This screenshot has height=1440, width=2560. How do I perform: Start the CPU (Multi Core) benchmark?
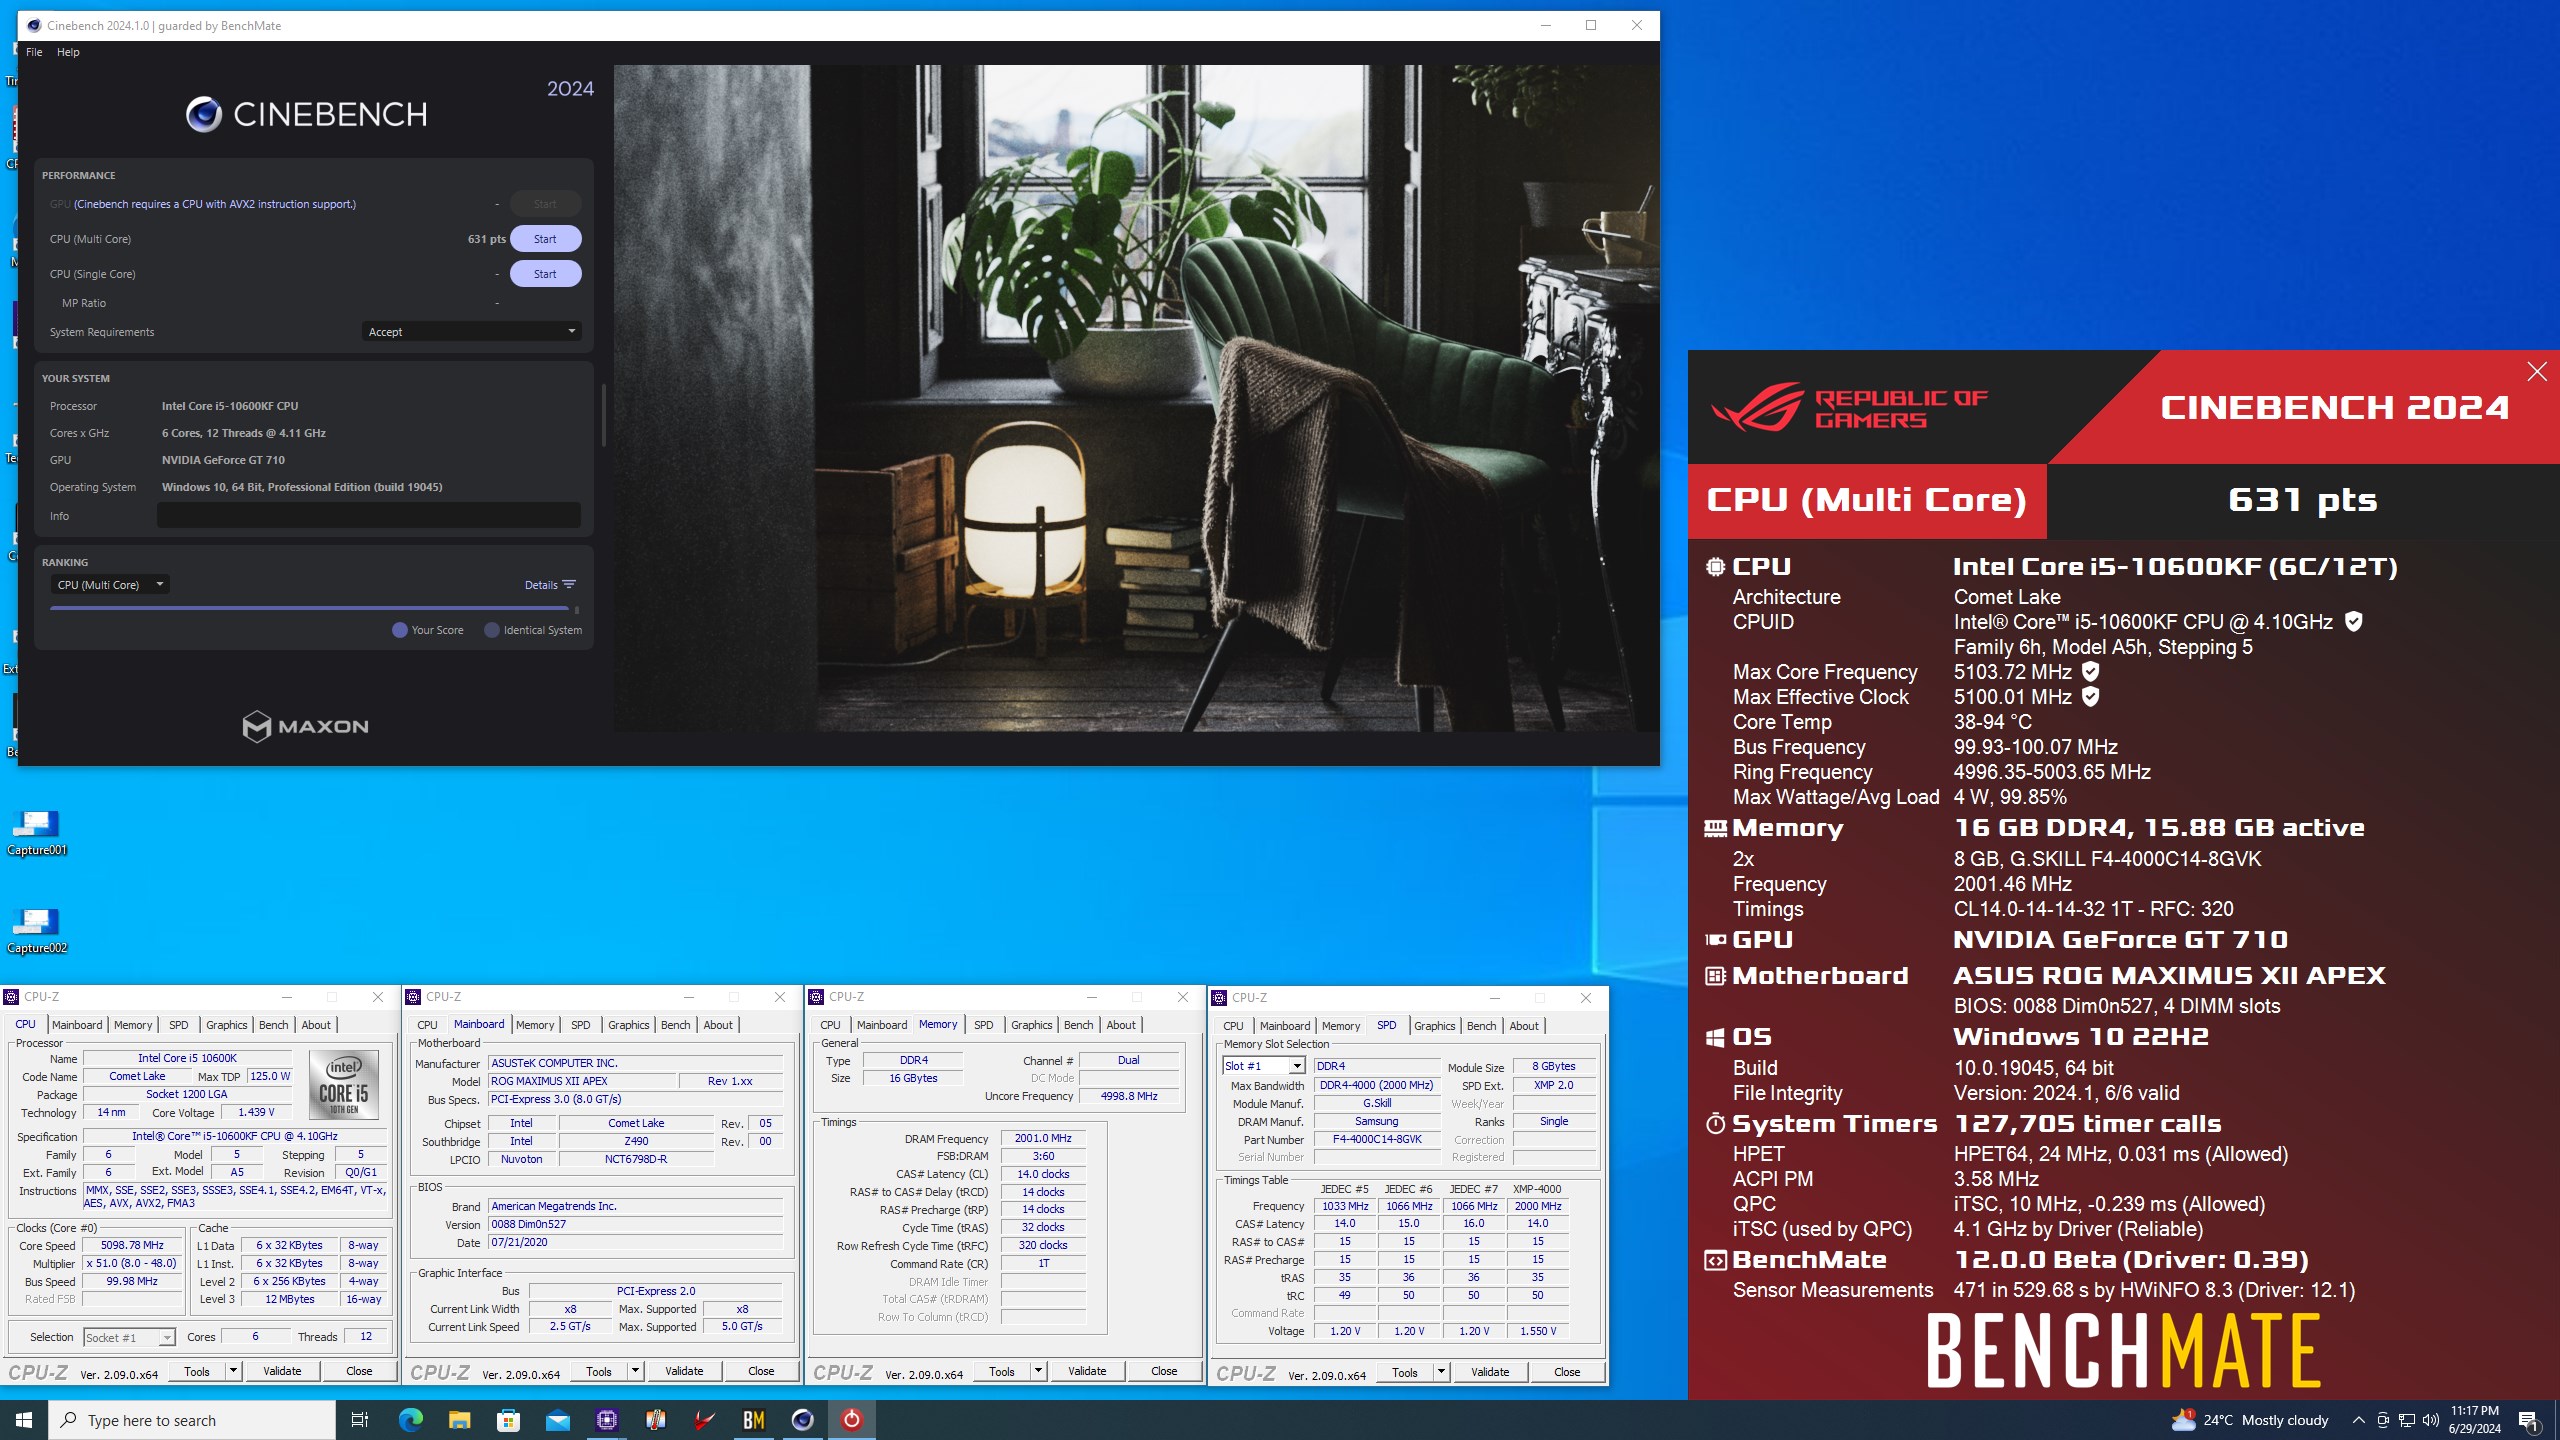(545, 239)
